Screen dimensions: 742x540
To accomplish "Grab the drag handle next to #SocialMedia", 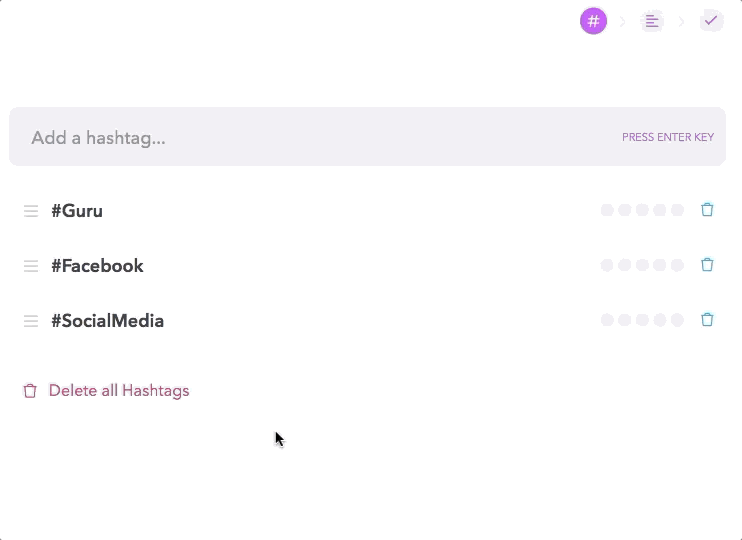I will tap(31, 321).
